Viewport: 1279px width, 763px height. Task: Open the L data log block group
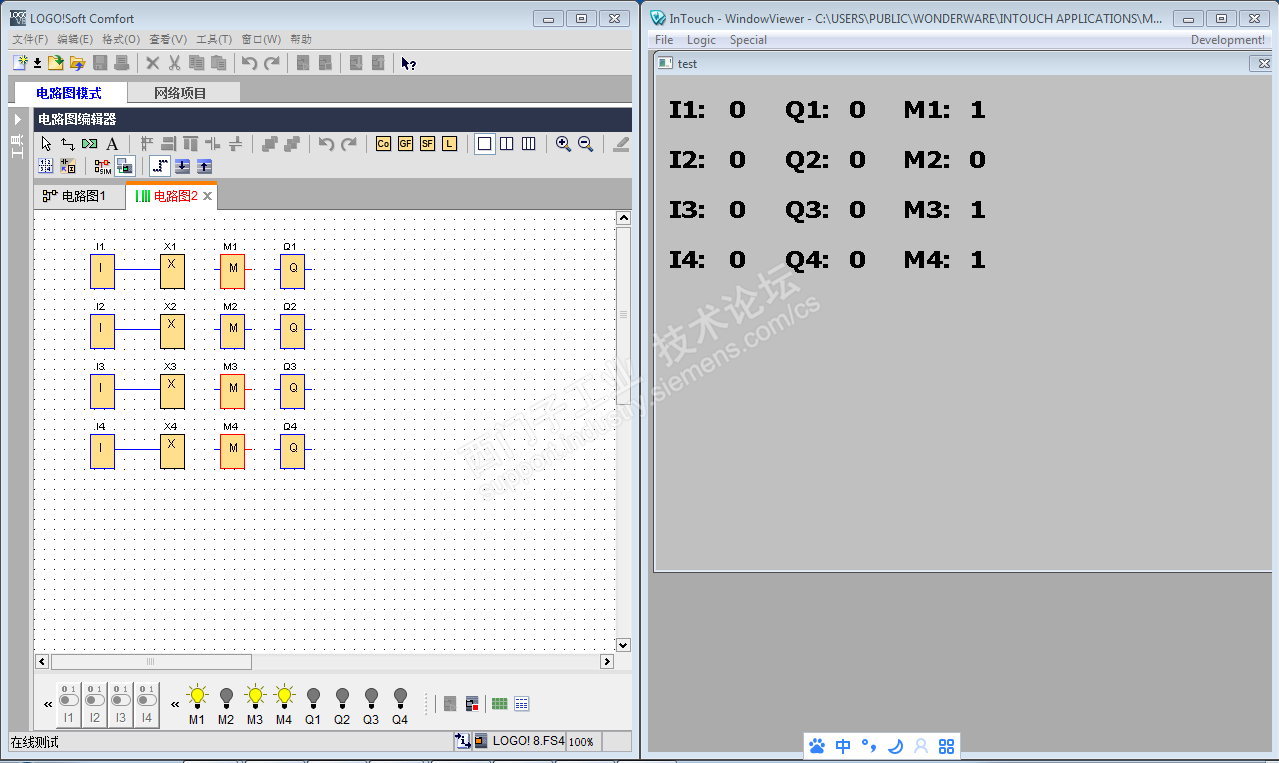pyautogui.click(x=449, y=144)
